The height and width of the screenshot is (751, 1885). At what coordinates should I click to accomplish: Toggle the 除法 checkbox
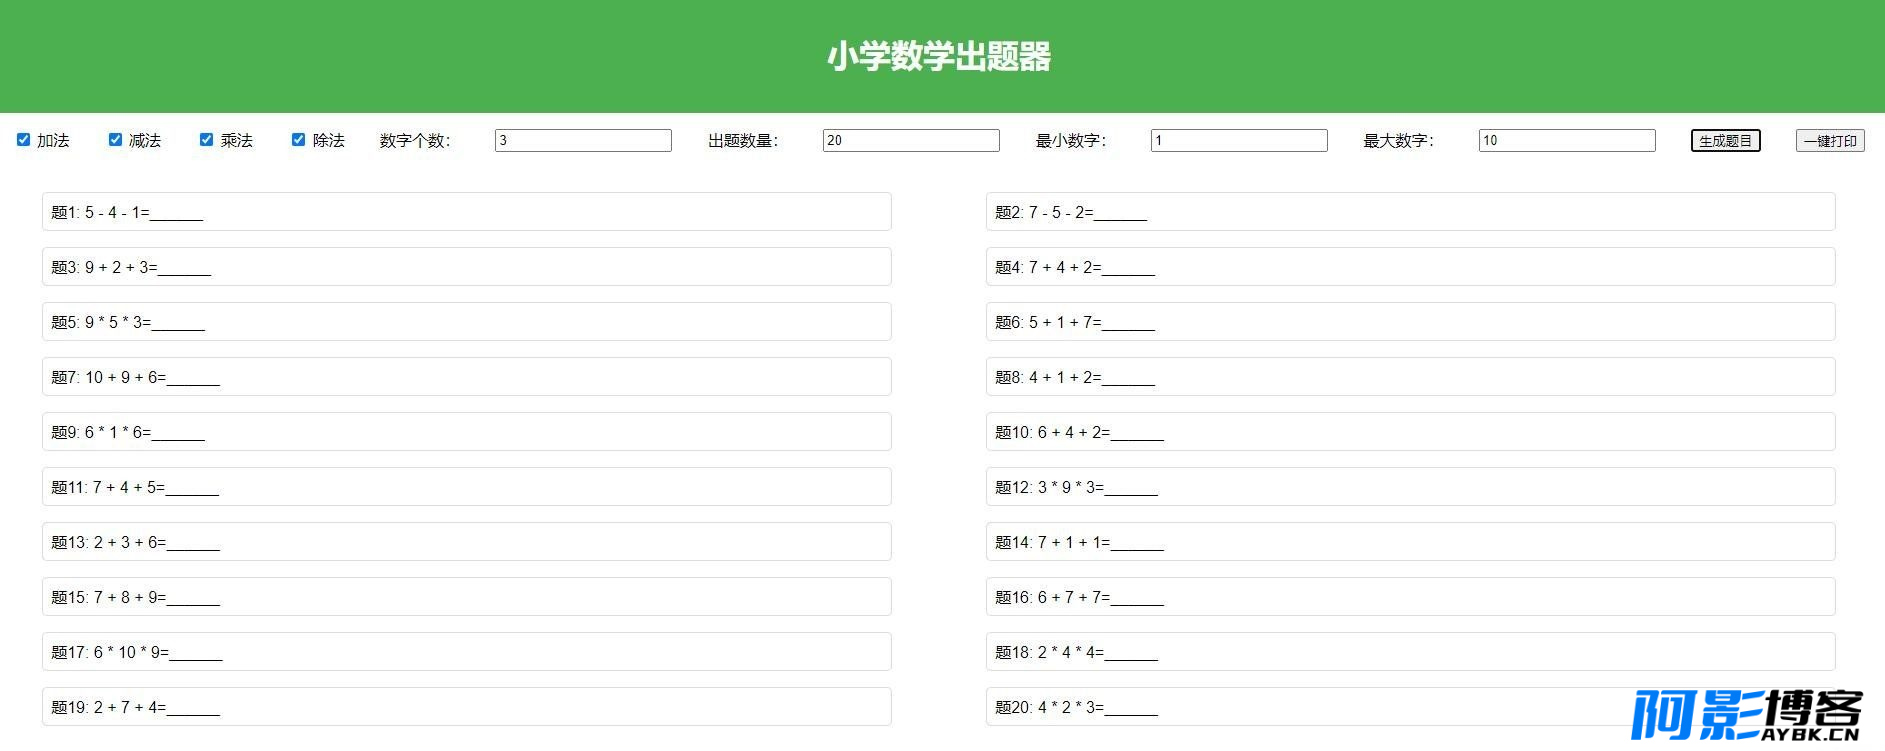[x=298, y=140]
